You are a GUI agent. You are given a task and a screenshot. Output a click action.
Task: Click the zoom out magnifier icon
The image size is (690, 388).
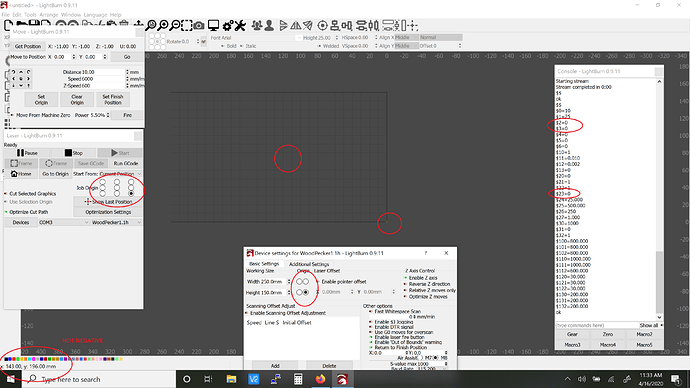click(x=175, y=26)
